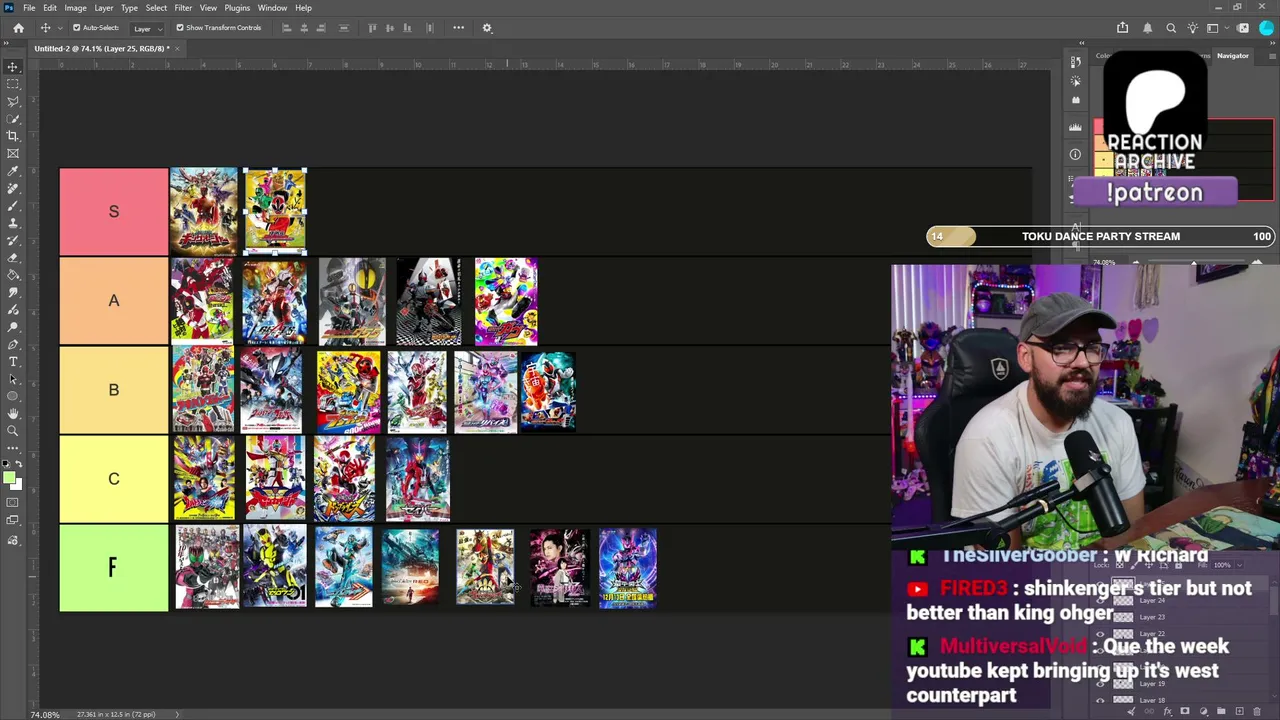Select the Crop tool
Image resolution: width=1280 pixels, height=720 pixels.
[x=13, y=136]
